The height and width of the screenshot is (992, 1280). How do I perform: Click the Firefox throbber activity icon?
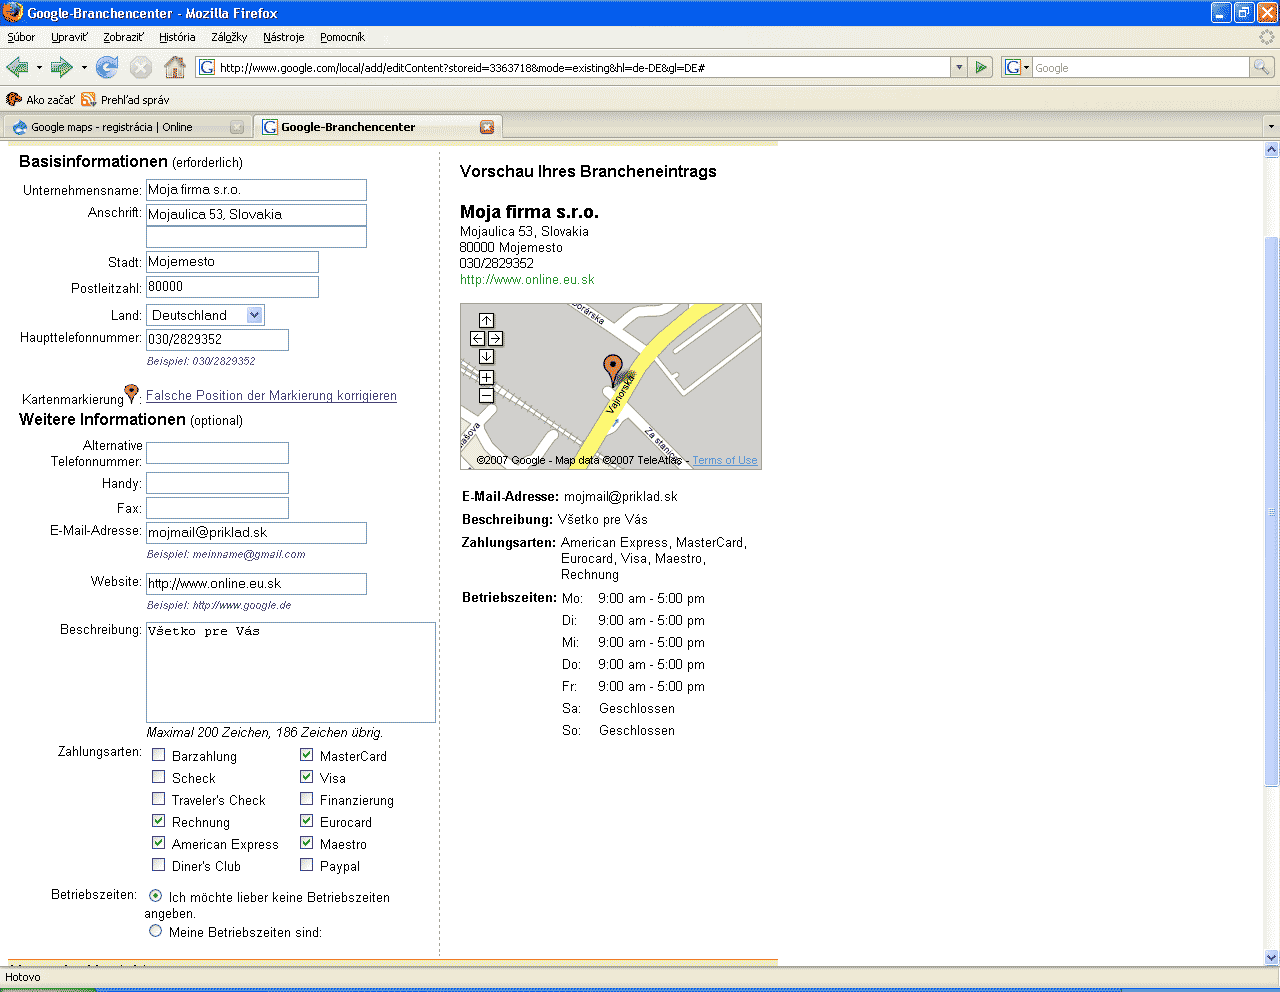pyautogui.click(x=1267, y=37)
